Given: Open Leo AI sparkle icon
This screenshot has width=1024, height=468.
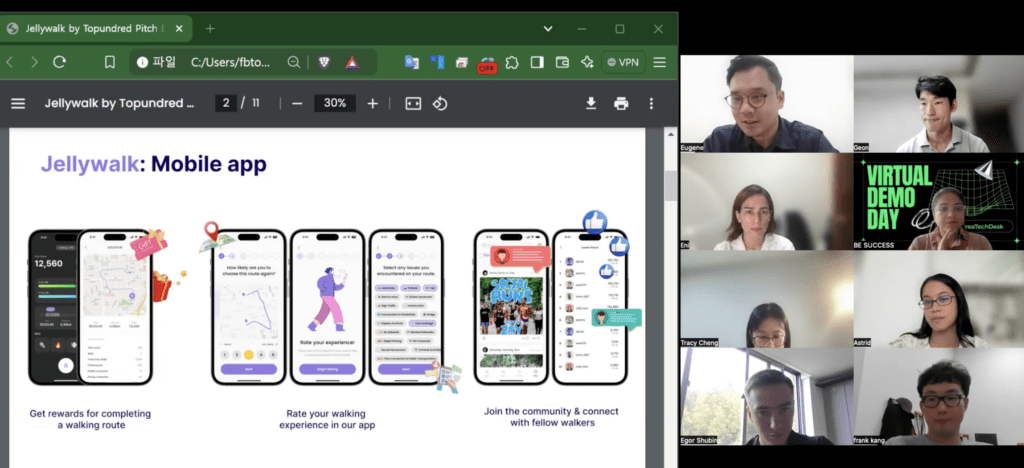Looking at the screenshot, I should tap(587, 62).
